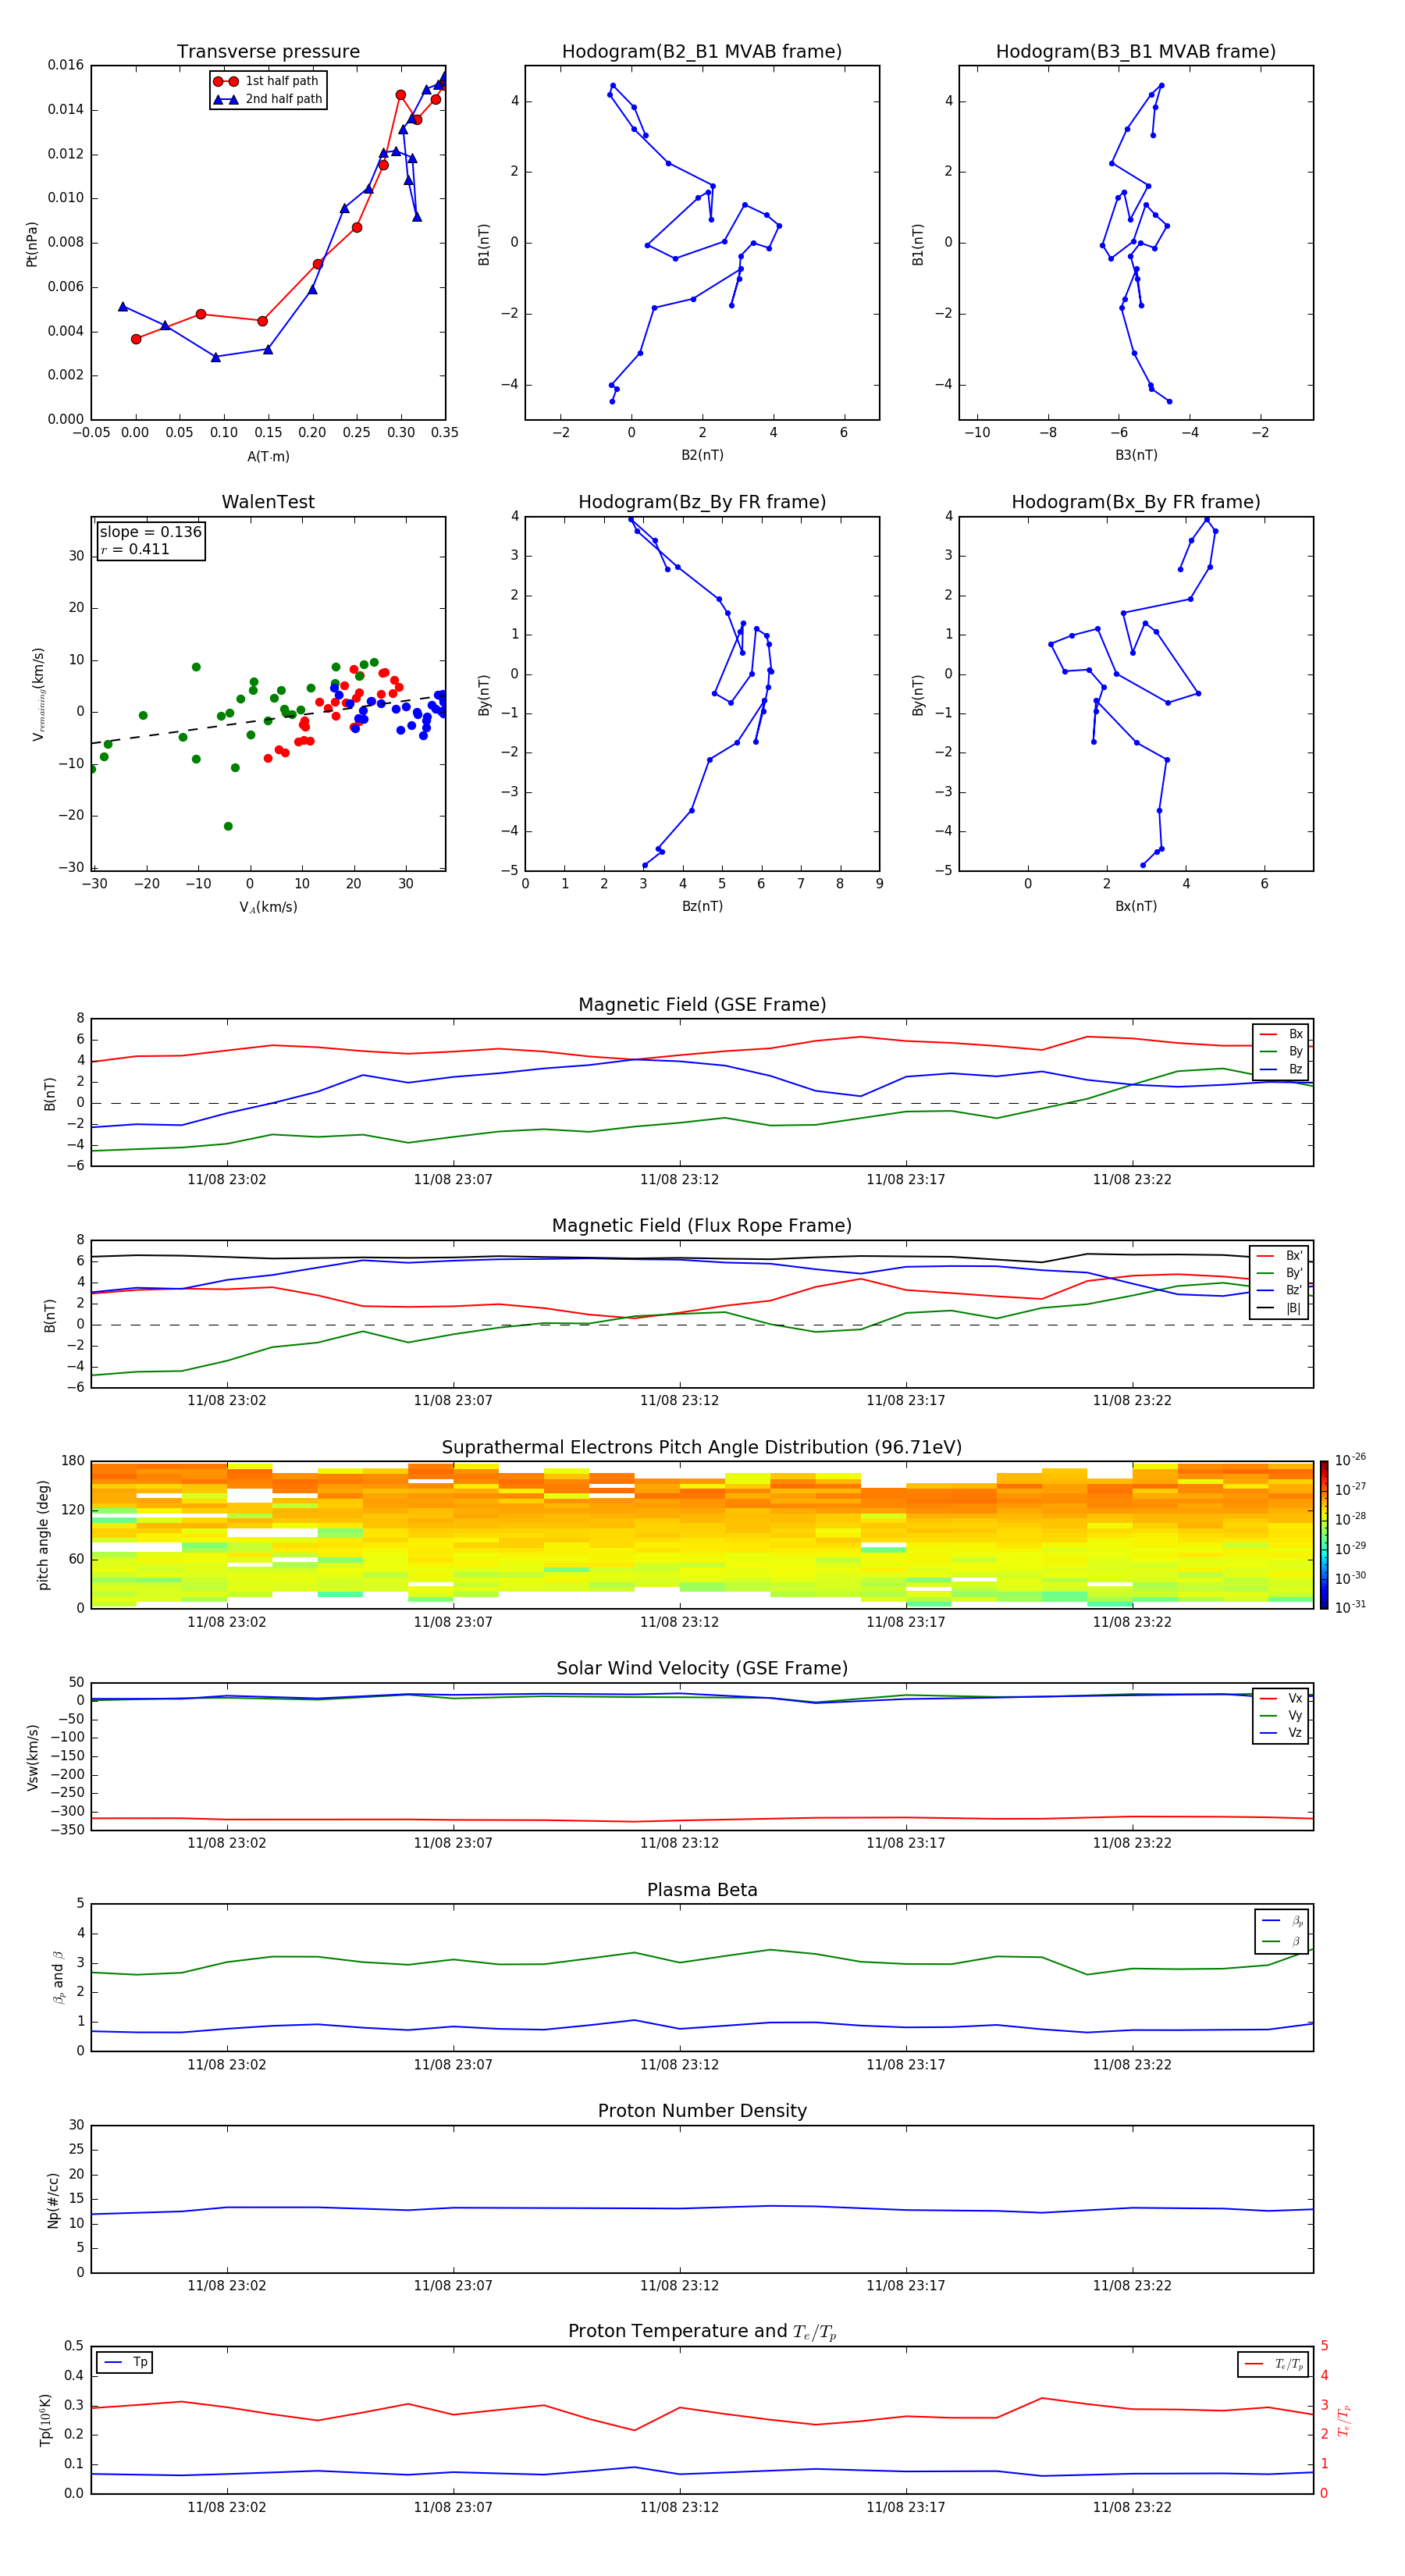
Task: Click the 'Magnetic Field (Flux Rope Frame)' title
Action: (702, 1226)
